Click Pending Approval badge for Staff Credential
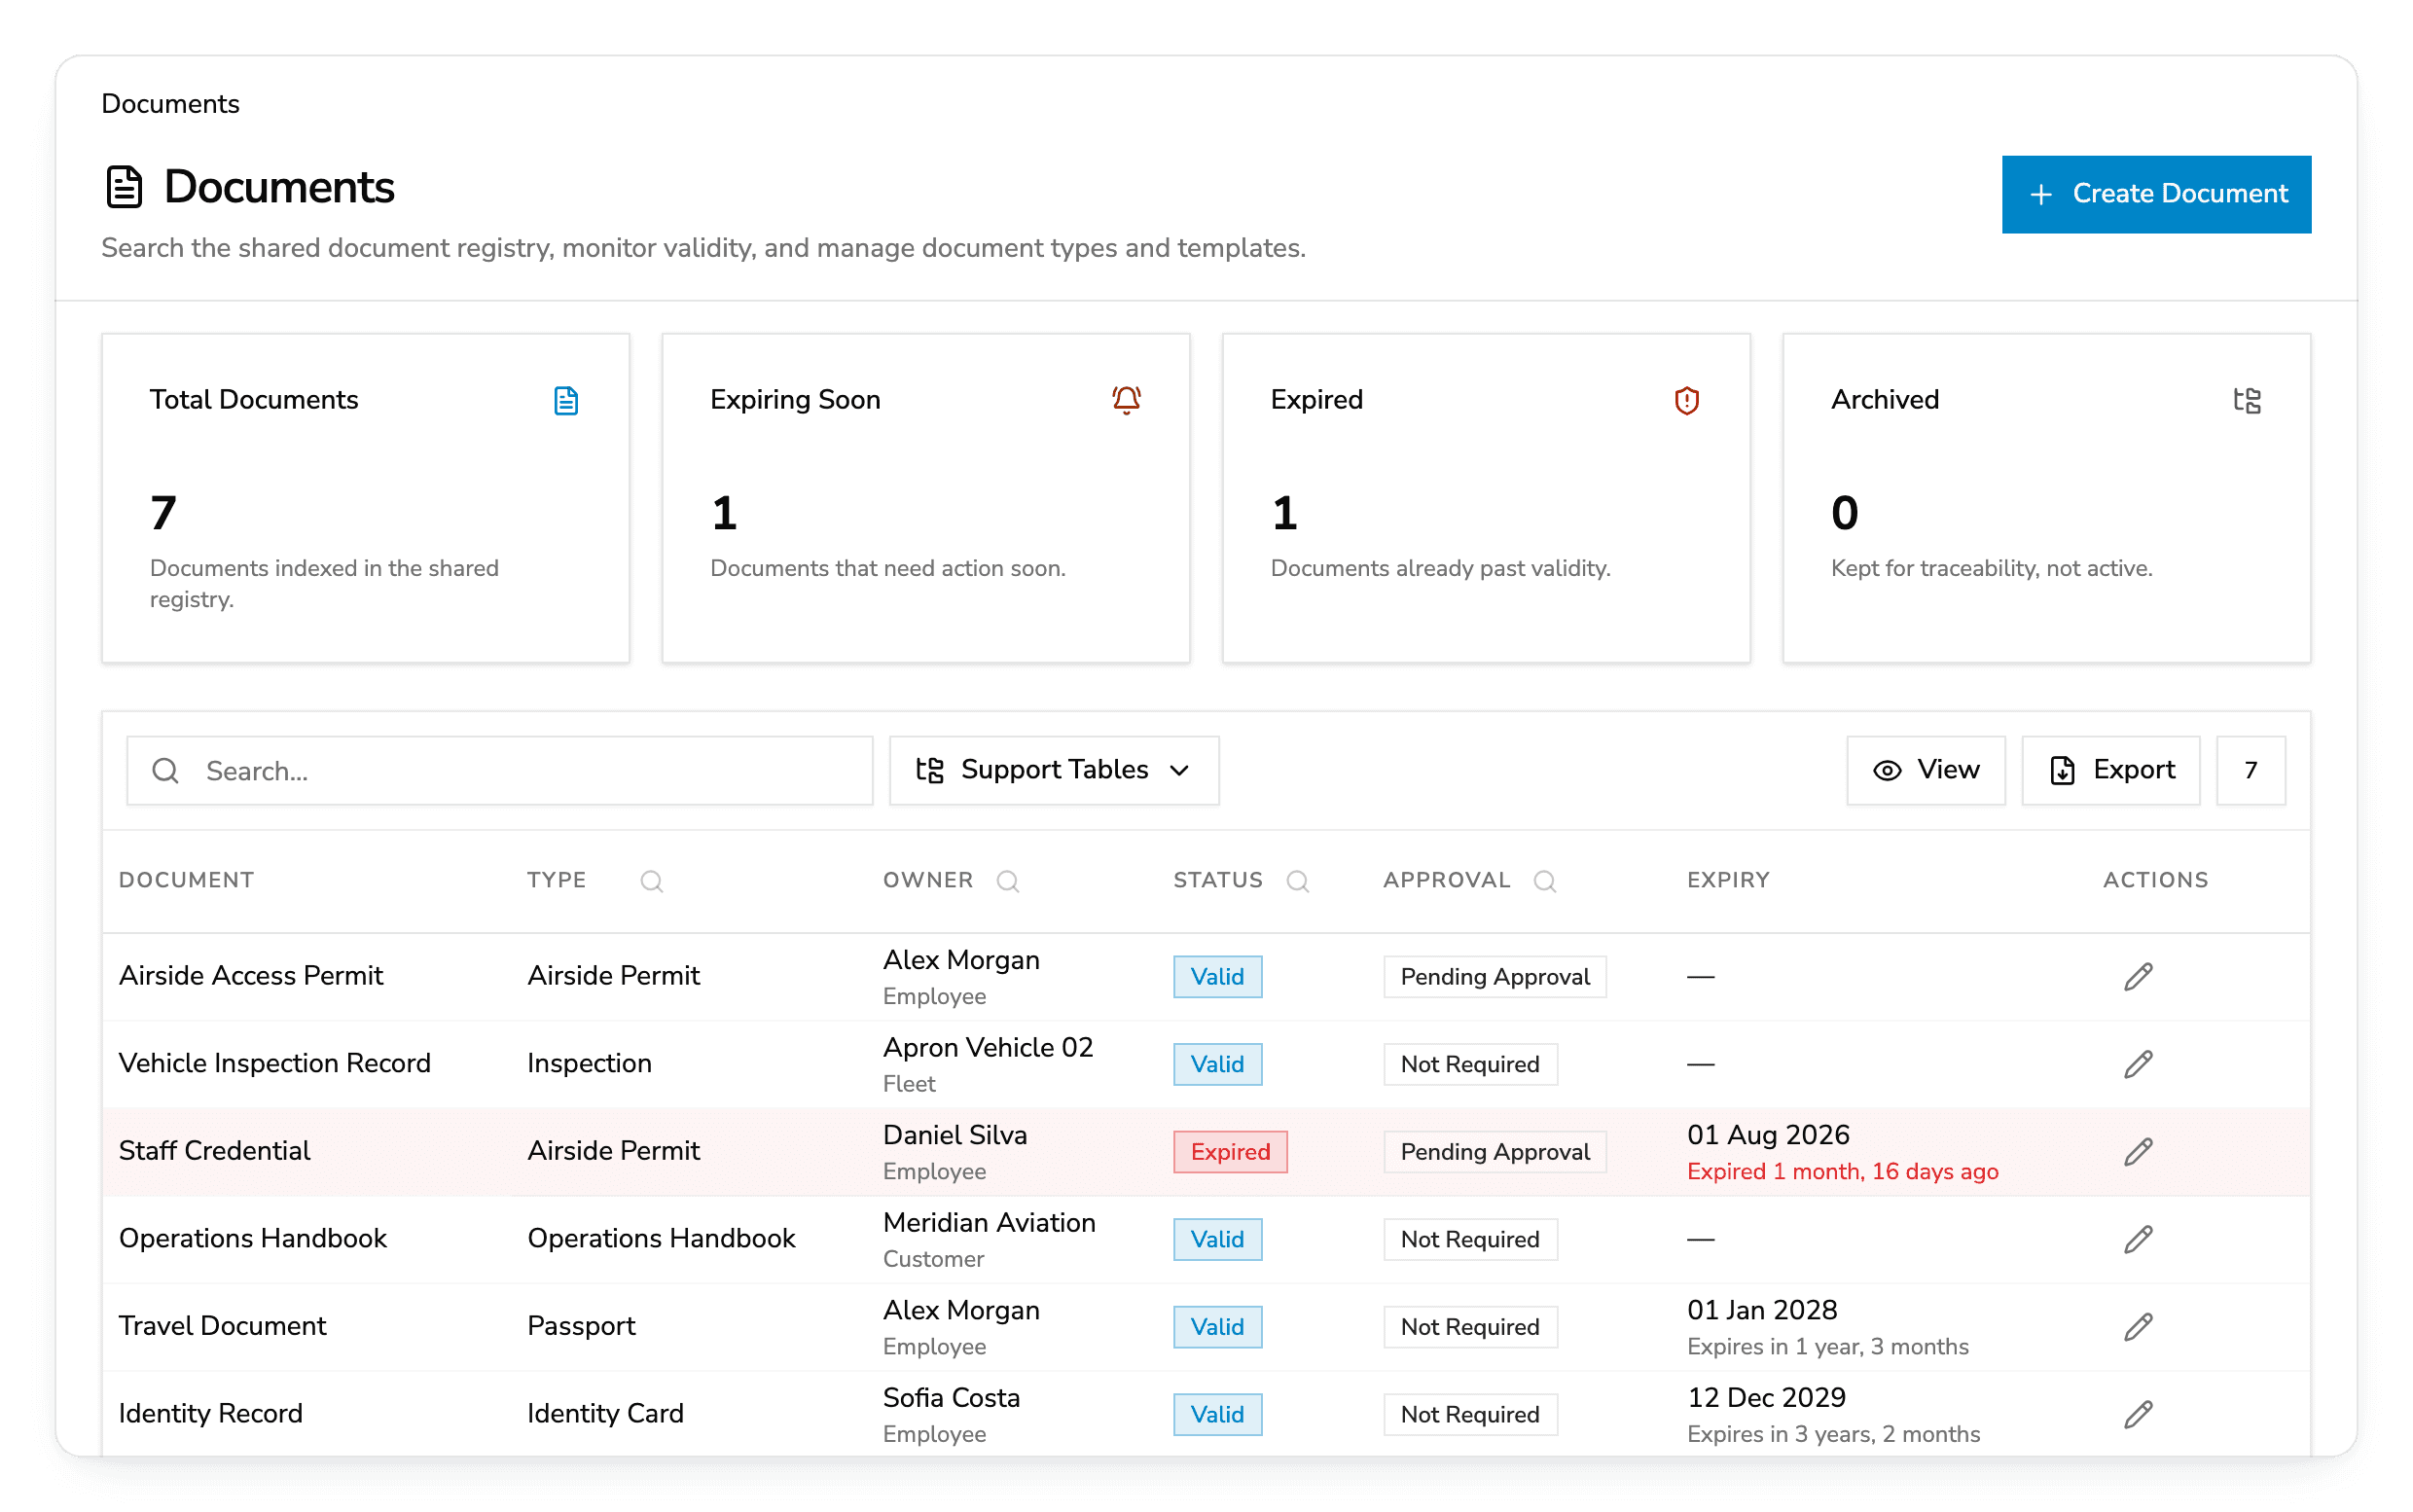Image resolution: width=2413 pixels, height=1512 pixels. (1494, 1151)
